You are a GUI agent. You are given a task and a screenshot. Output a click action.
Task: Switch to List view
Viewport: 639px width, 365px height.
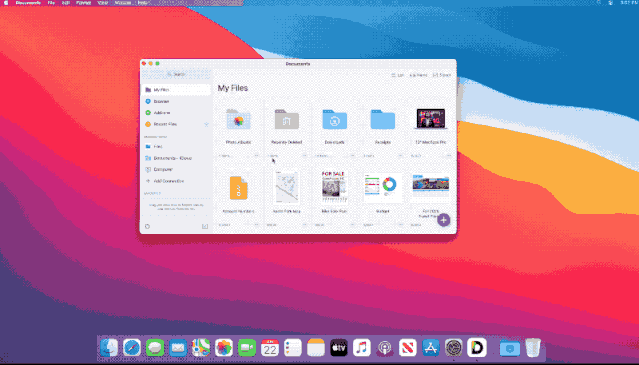point(397,75)
